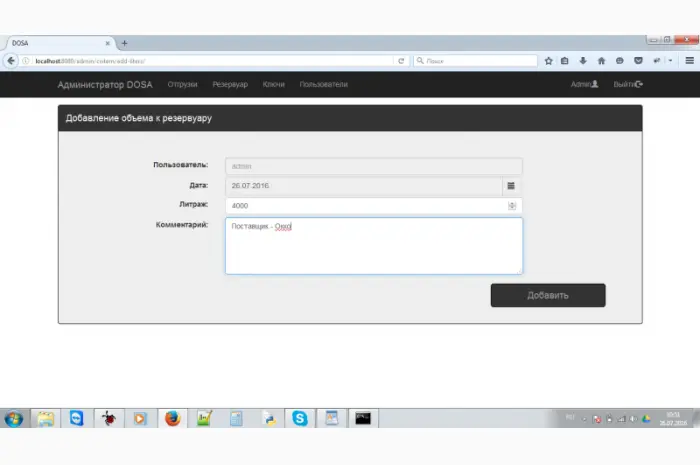Open the Pocket icon in the toolbar

coord(638,61)
